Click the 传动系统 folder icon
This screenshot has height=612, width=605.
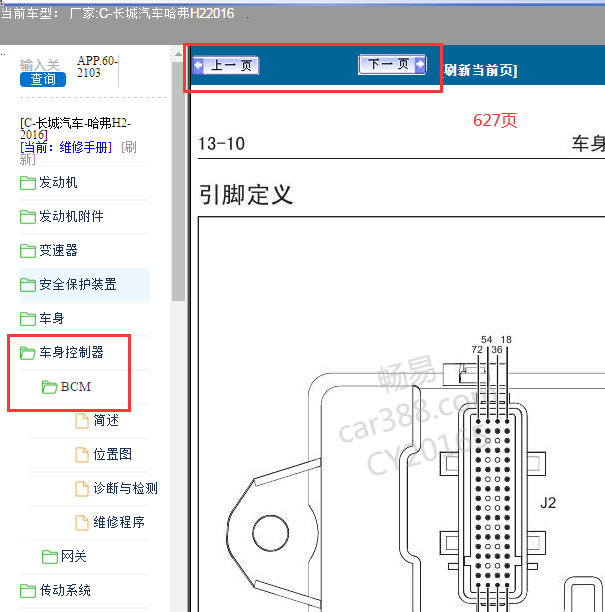pyautogui.click(x=28, y=591)
